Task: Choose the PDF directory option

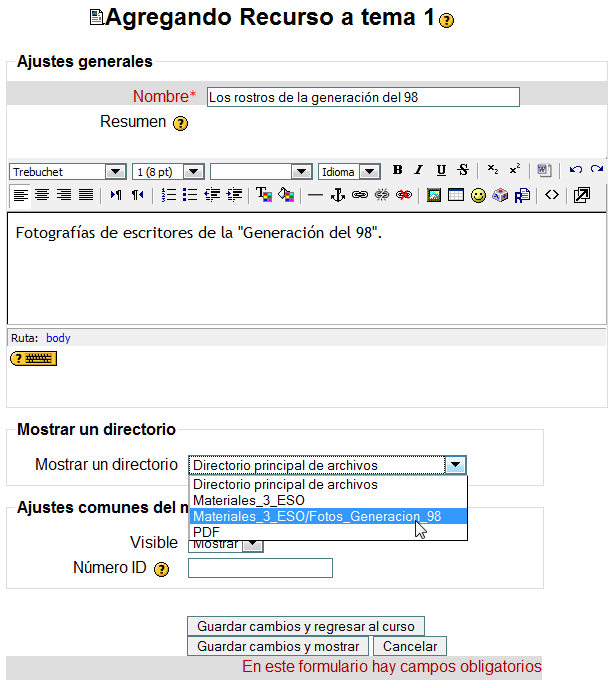Action: pyautogui.click(x=207, y=533)
